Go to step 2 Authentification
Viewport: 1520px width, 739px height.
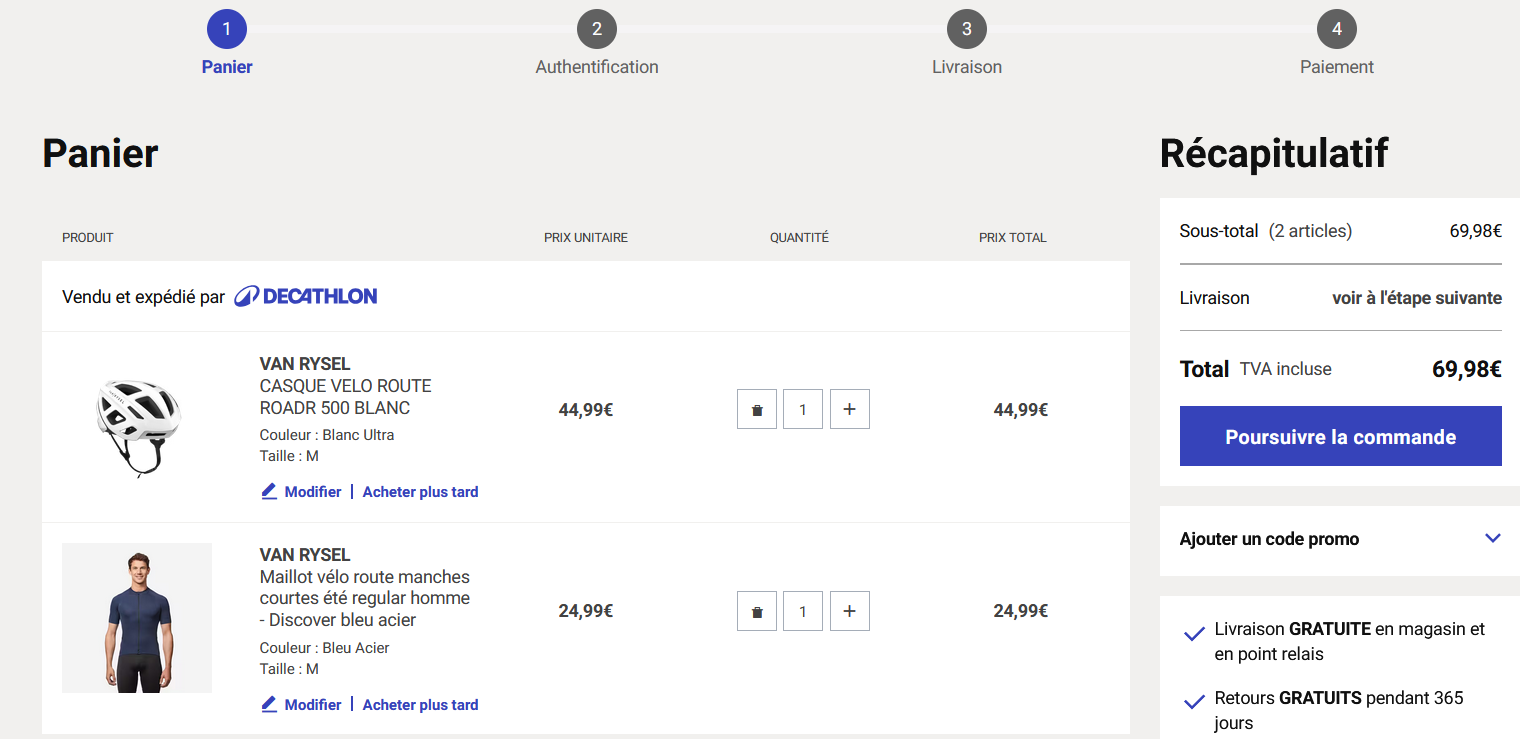pyautogui.click(x=597, y=29)
